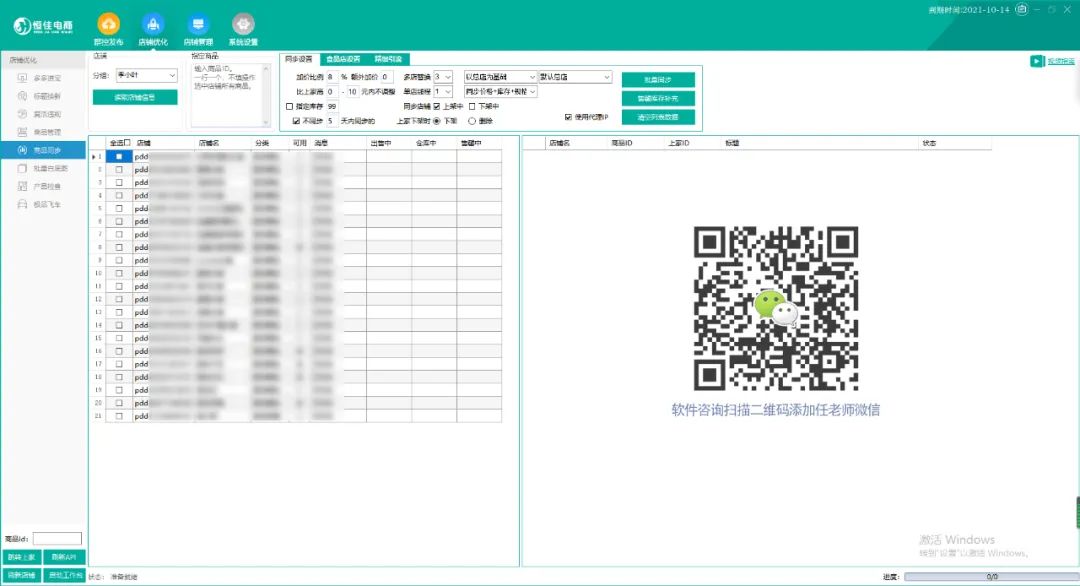Click the 清空列表数据 button

[x=658, y=117]
